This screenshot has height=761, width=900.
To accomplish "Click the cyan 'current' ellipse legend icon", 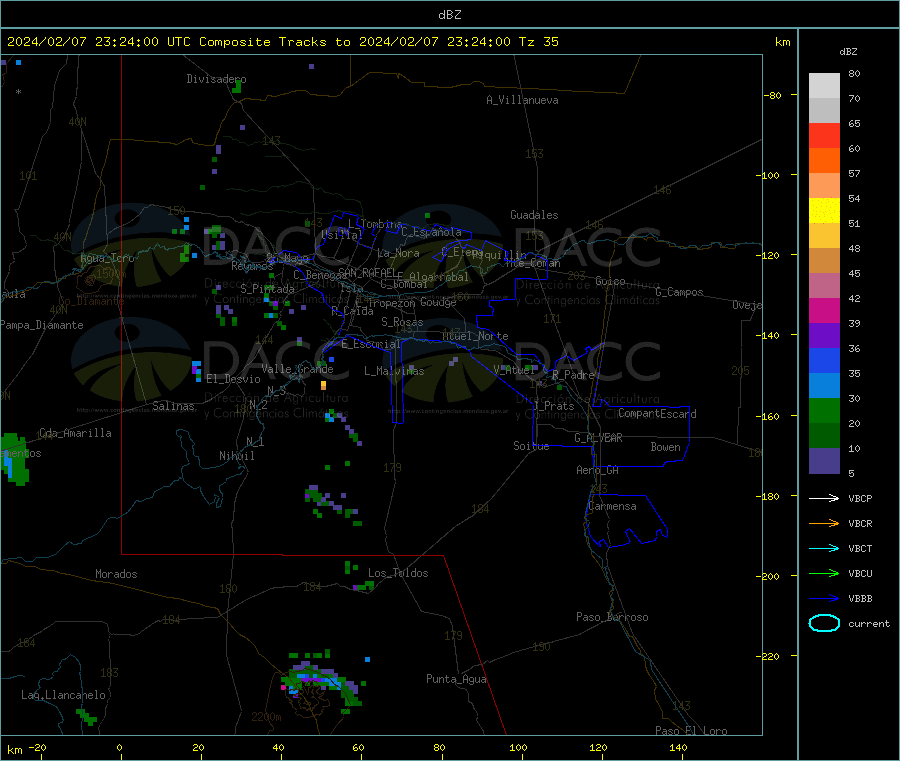I will 824,623.
